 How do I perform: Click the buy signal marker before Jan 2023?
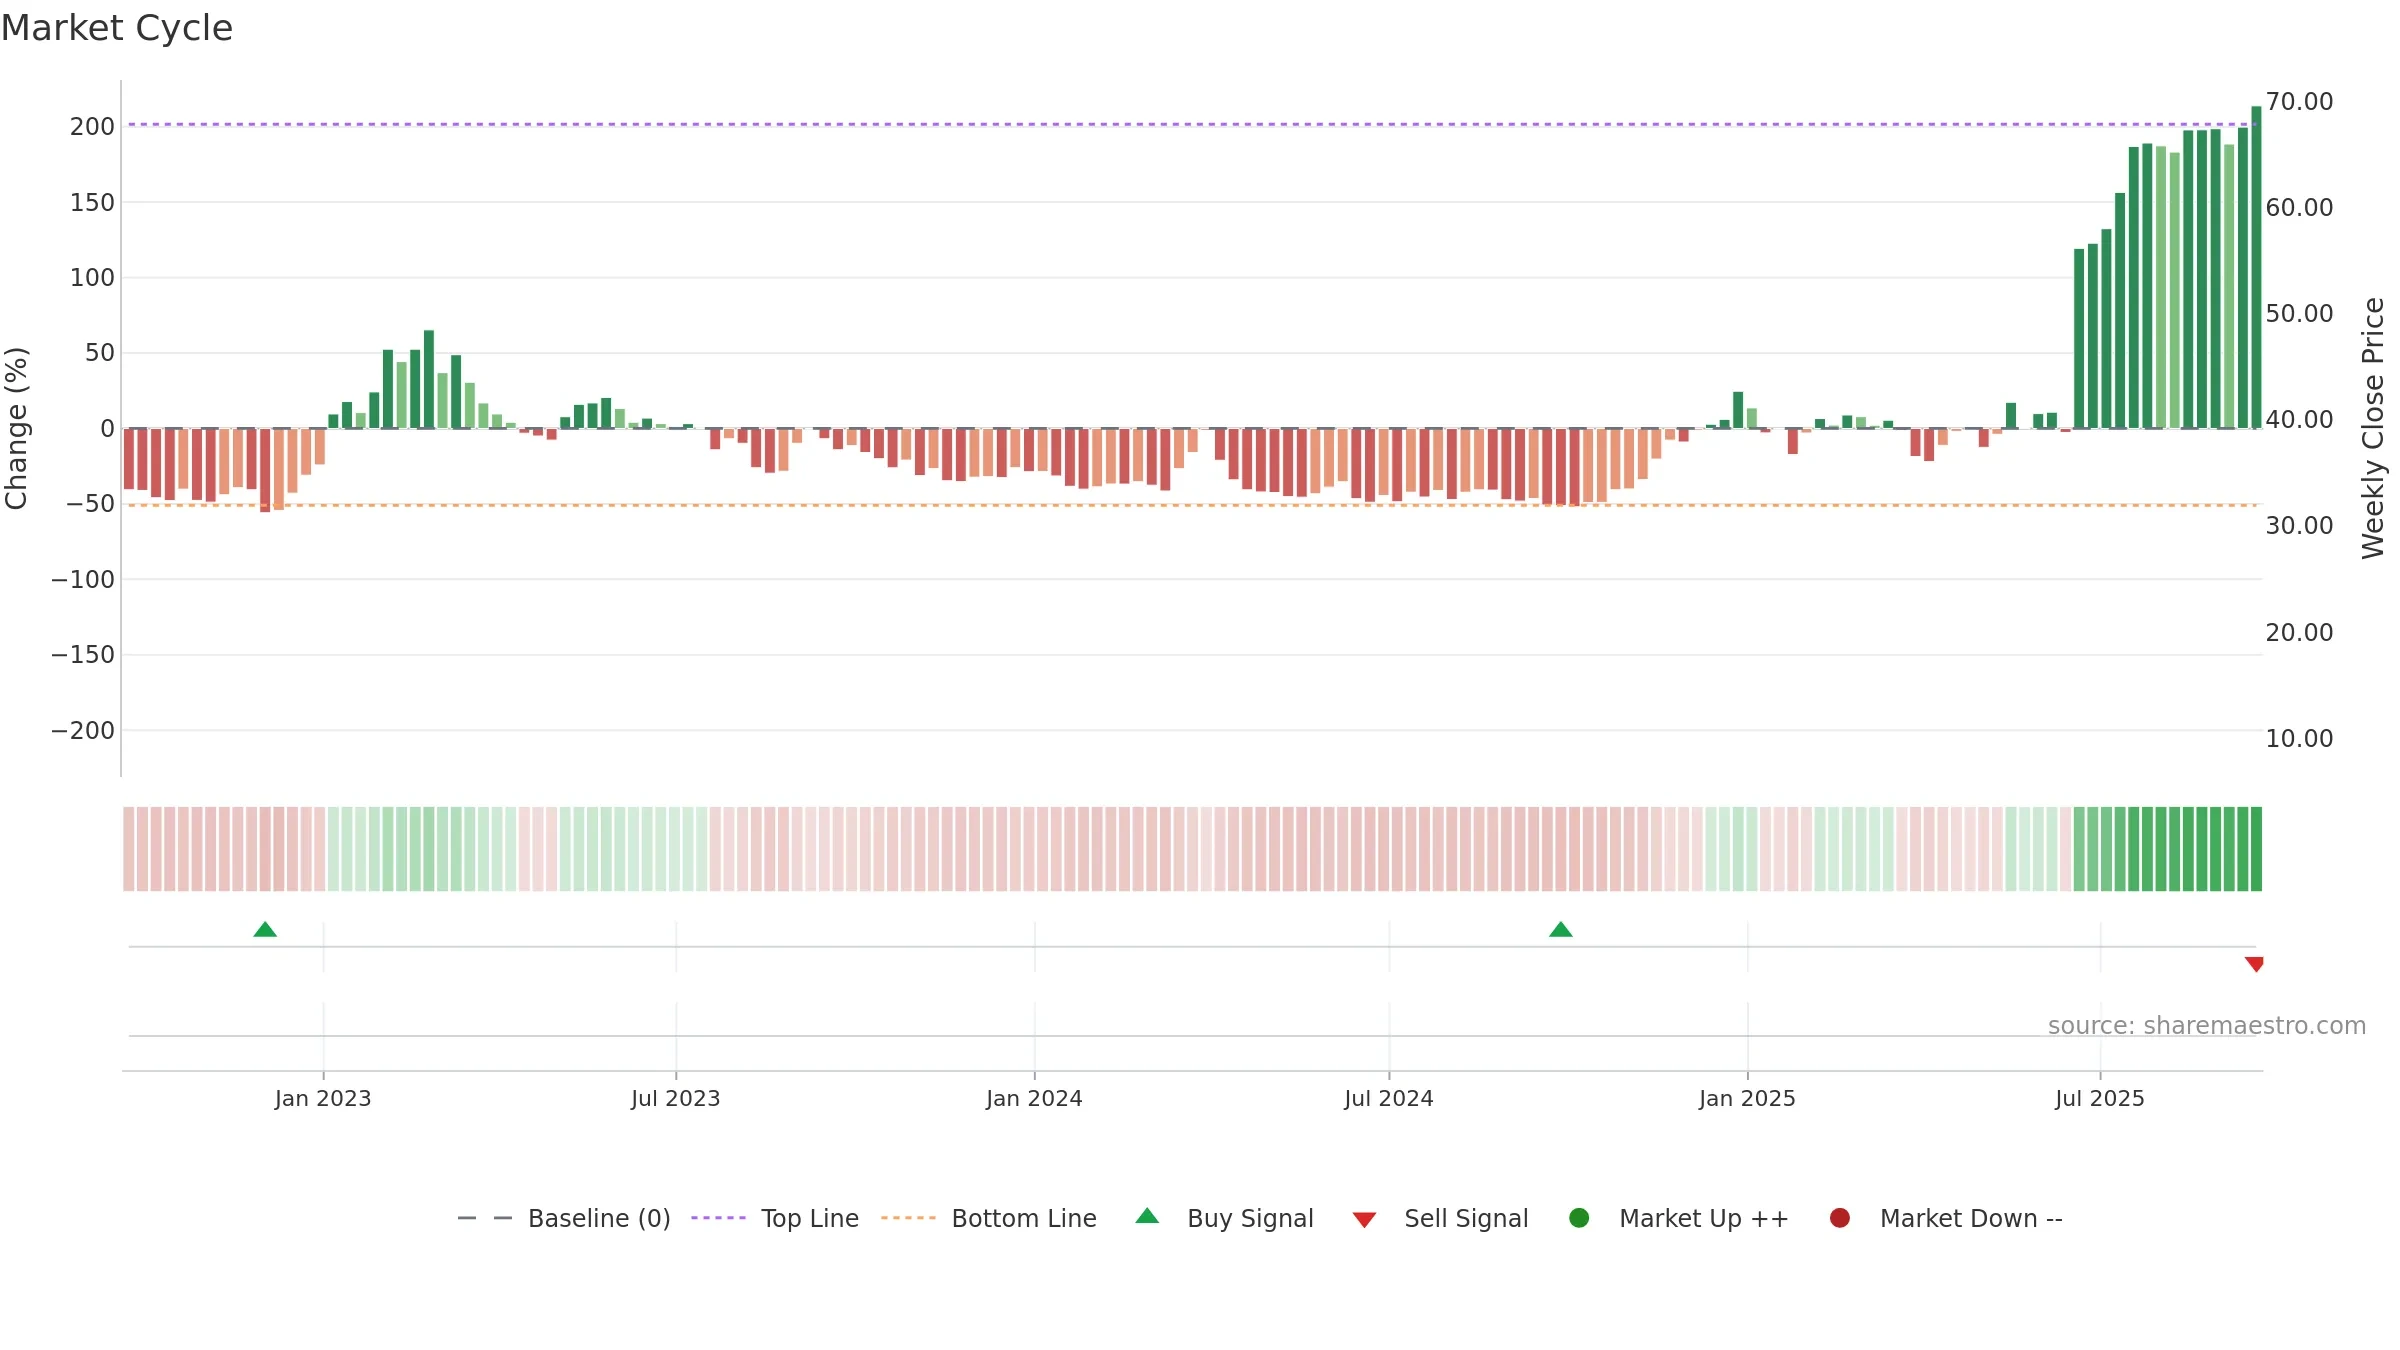[265, 930]
